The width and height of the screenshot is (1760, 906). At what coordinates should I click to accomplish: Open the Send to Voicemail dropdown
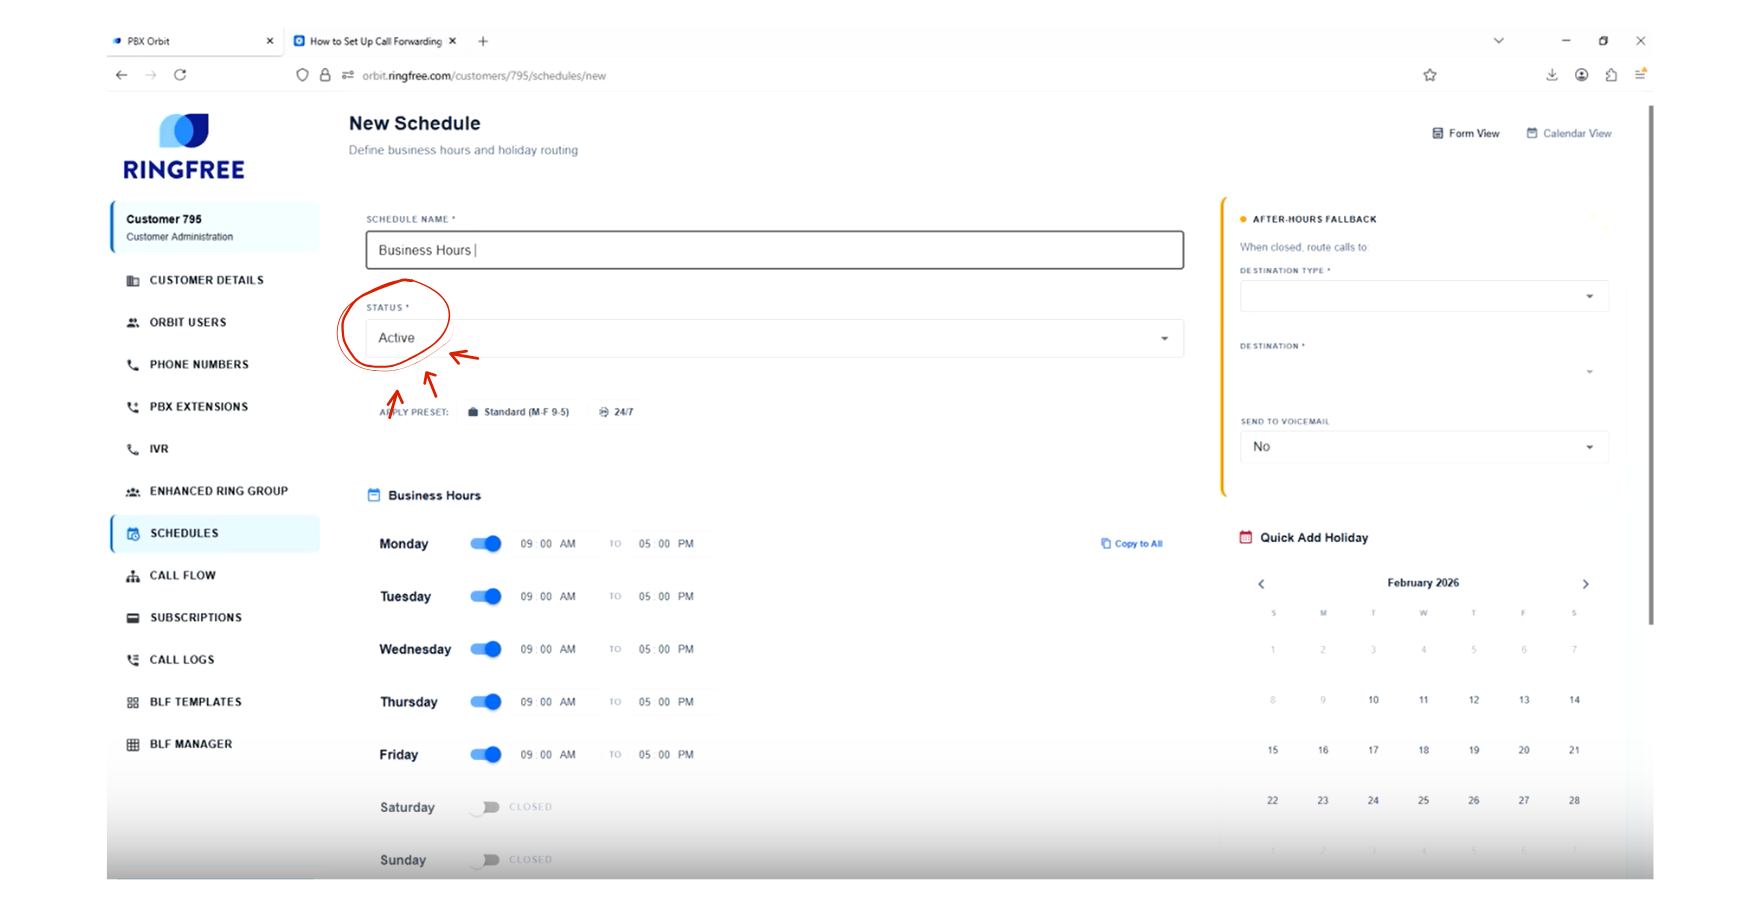tap(1423, 447)
